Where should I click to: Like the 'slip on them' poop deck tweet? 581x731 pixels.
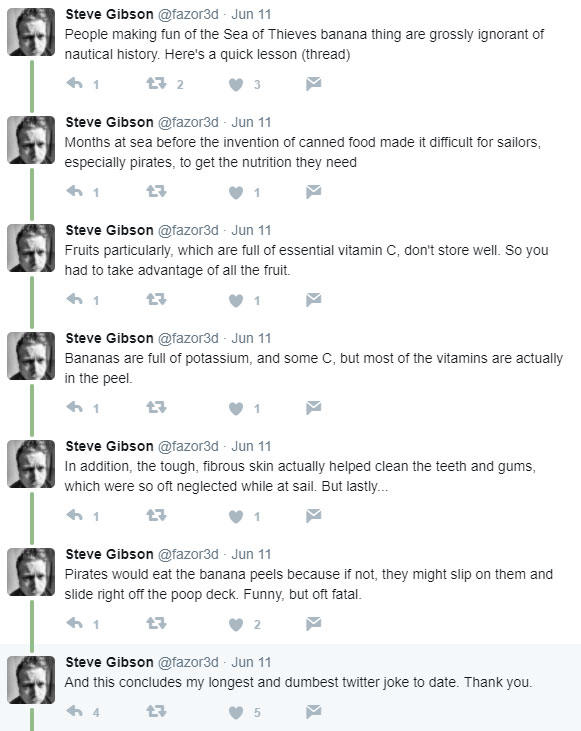[x=236, y=624]
